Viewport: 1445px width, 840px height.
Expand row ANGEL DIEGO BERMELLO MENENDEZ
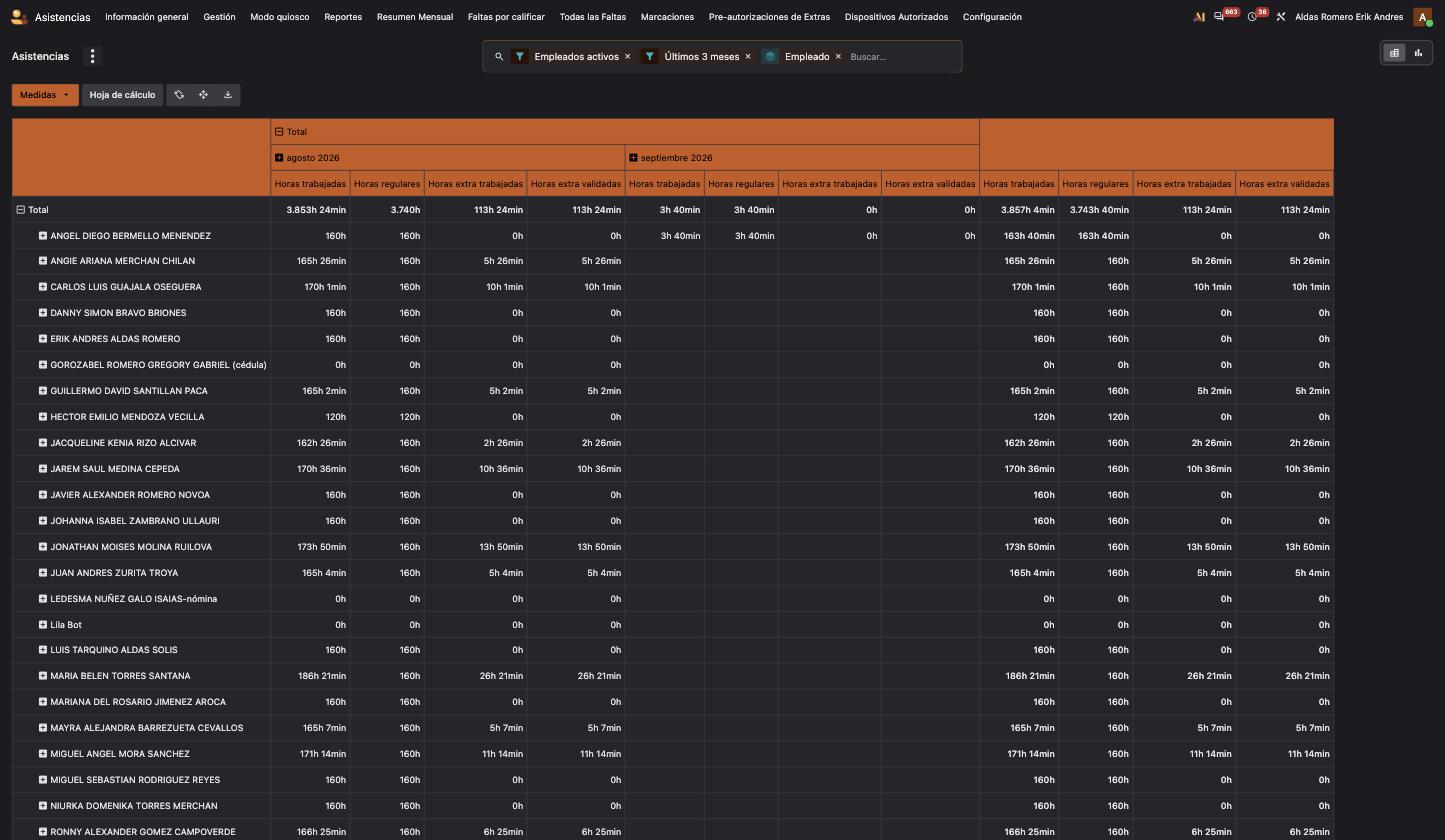pyautogui.click(x=43, y=236)
